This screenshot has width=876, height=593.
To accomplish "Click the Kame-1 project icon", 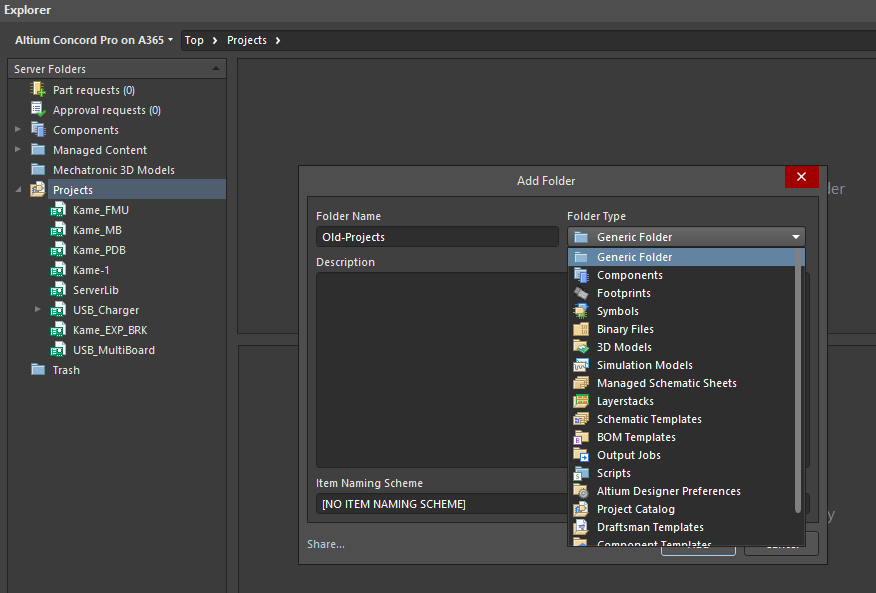I will [x=58, y=270].
